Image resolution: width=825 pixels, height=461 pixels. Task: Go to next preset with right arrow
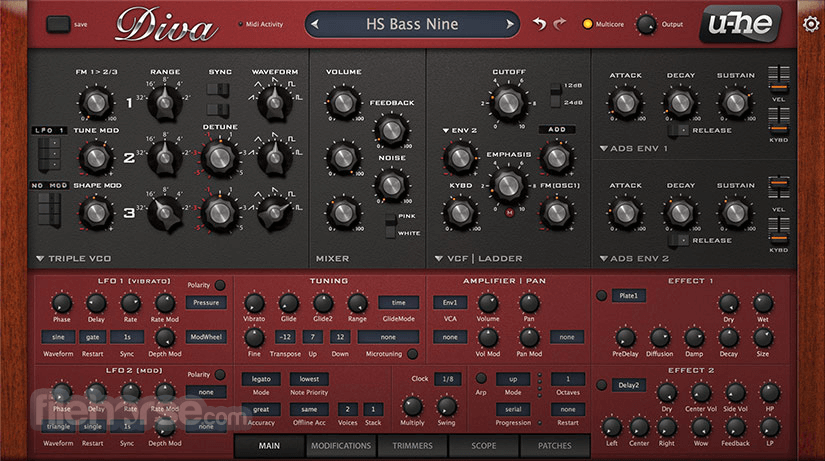point(509,24)
